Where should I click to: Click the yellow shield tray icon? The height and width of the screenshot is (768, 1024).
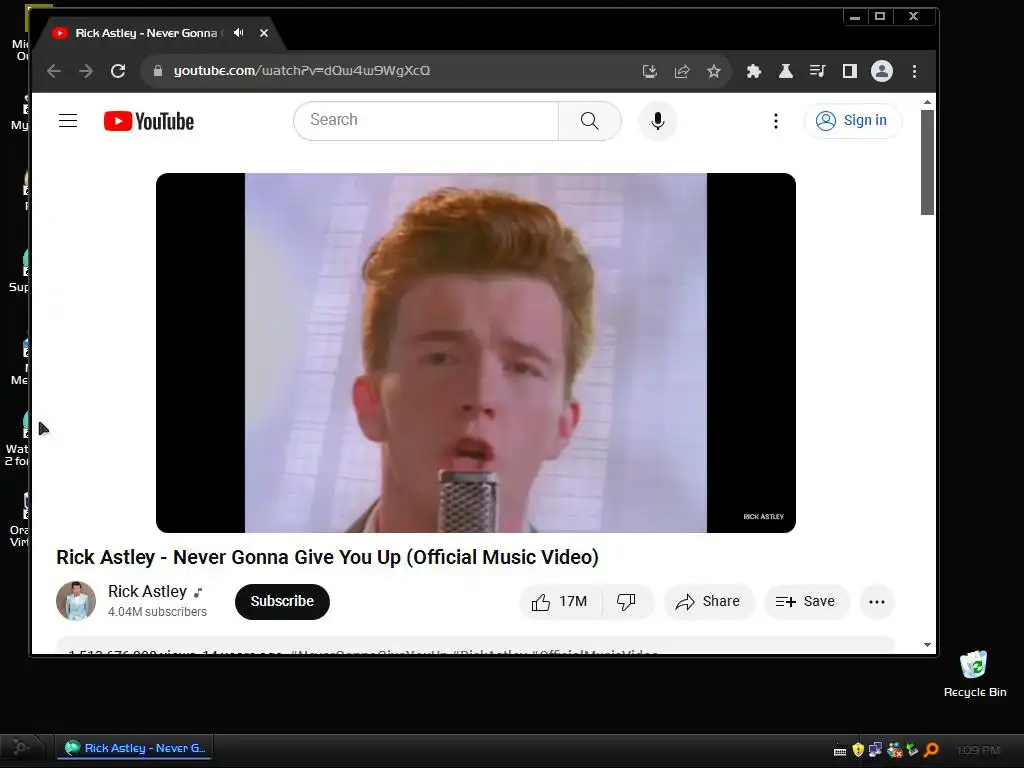pos(858,750)
